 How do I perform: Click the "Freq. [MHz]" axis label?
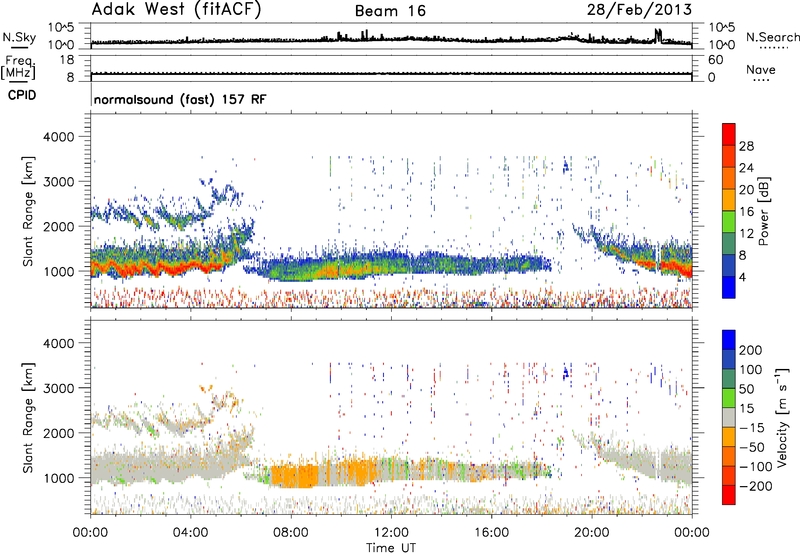pyautogui.click(x=18, y=67)
